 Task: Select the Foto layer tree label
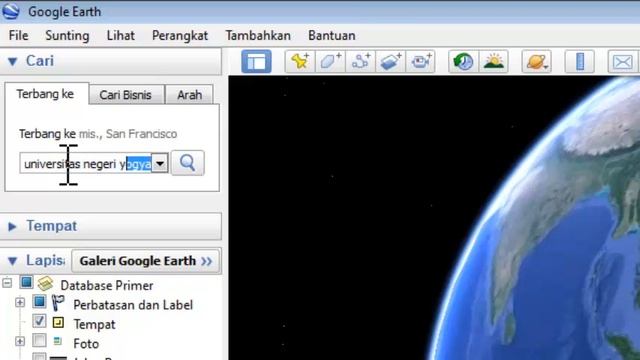[86, 344]
